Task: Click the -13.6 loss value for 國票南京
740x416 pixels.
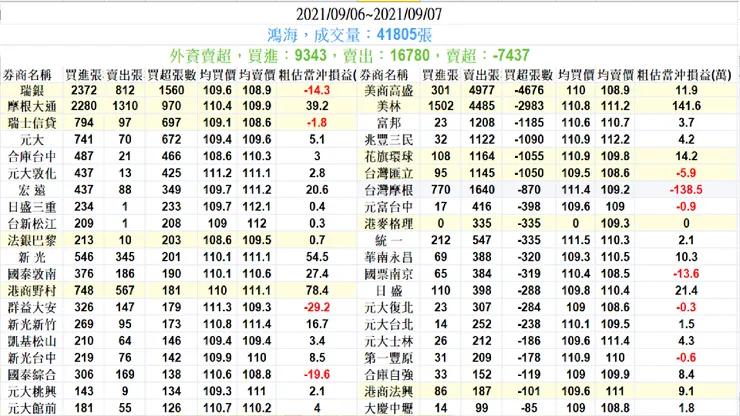Action: coord(686,274)
